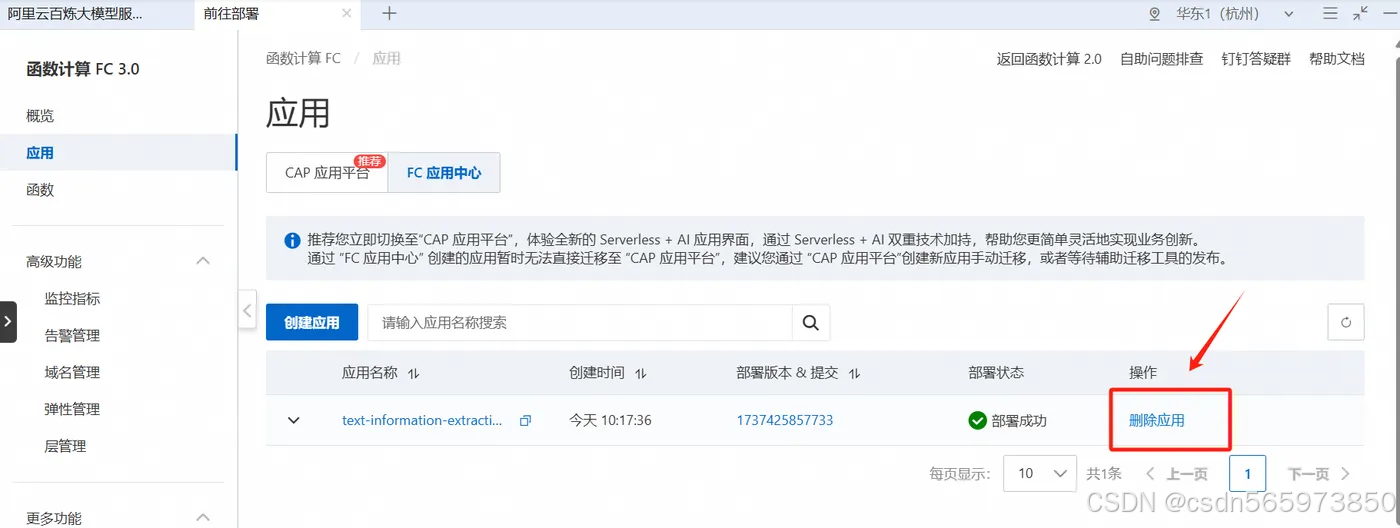The image size is (1400, 528).
Task: Click the green 部署成功 status icon
Action: pos(978,421)
